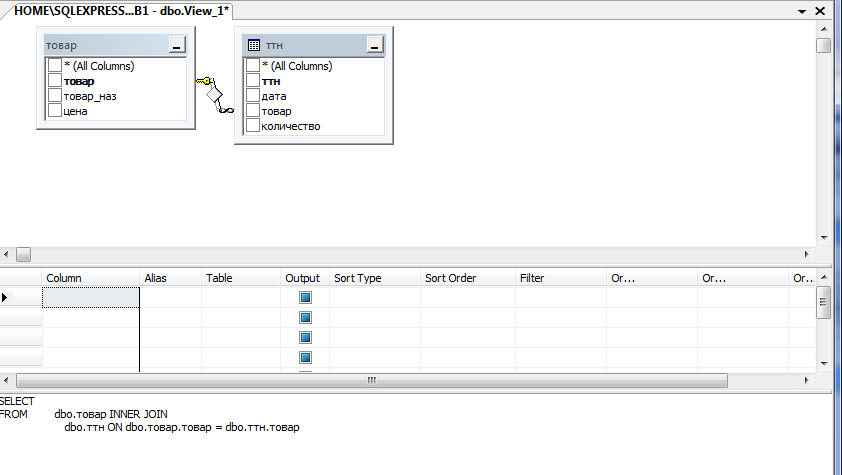This screenshot has width=842, height=475.
Task: Toggle Output checkbox in second grid row
Action: (305, 317)
